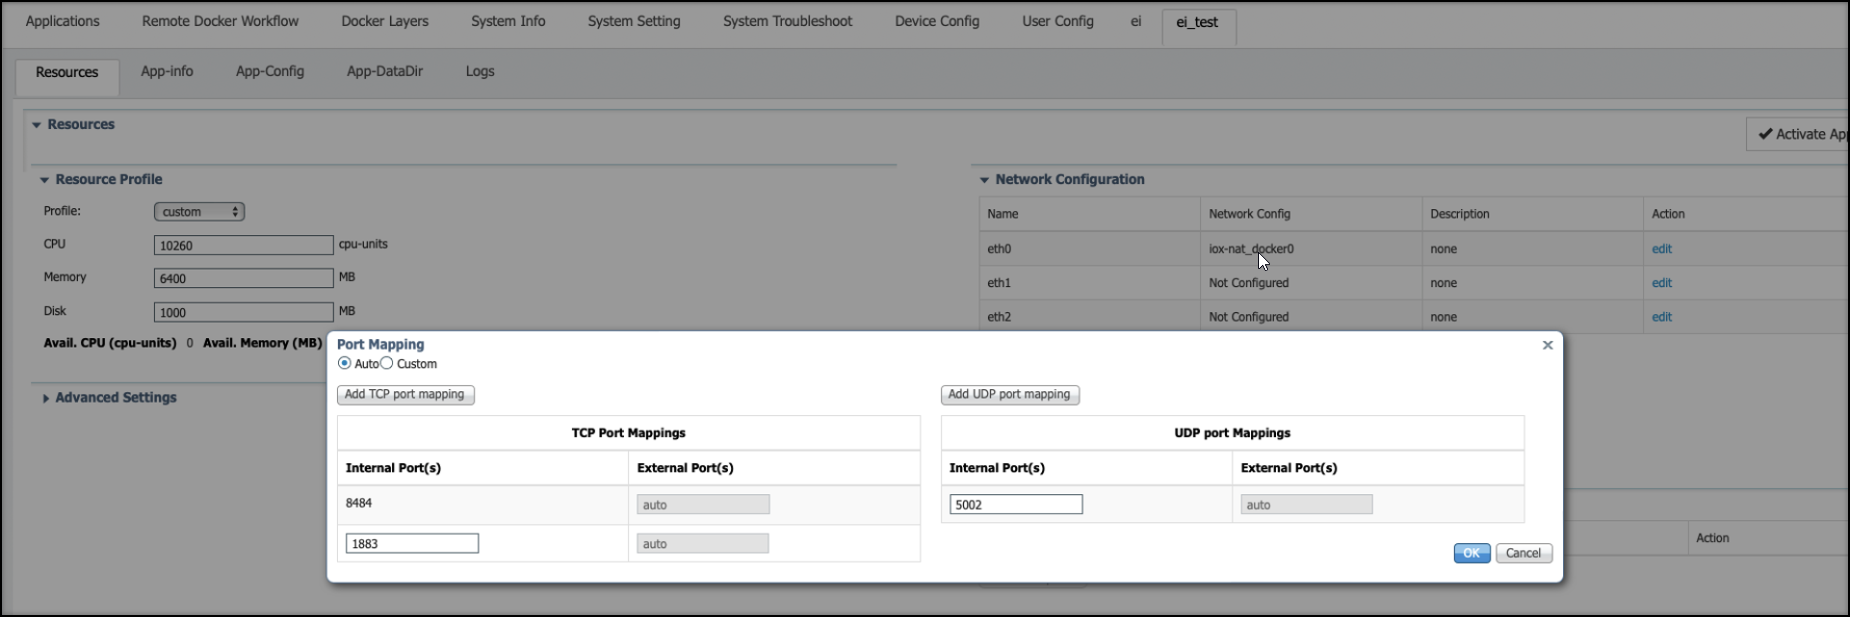Screen dimensions: 1850x617
Task: Click Add UDP port mapping button
Action: coord(1010,395)
